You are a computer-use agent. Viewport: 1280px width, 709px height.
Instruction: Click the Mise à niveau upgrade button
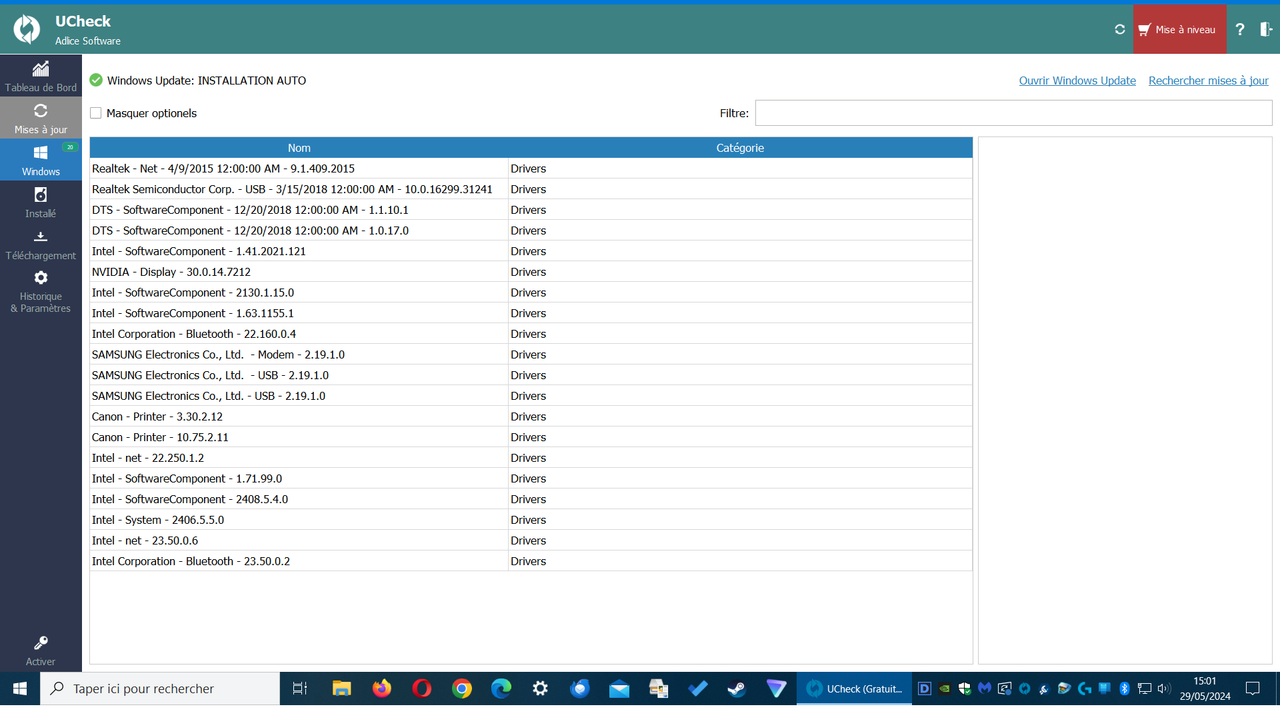pos(1180,30)
